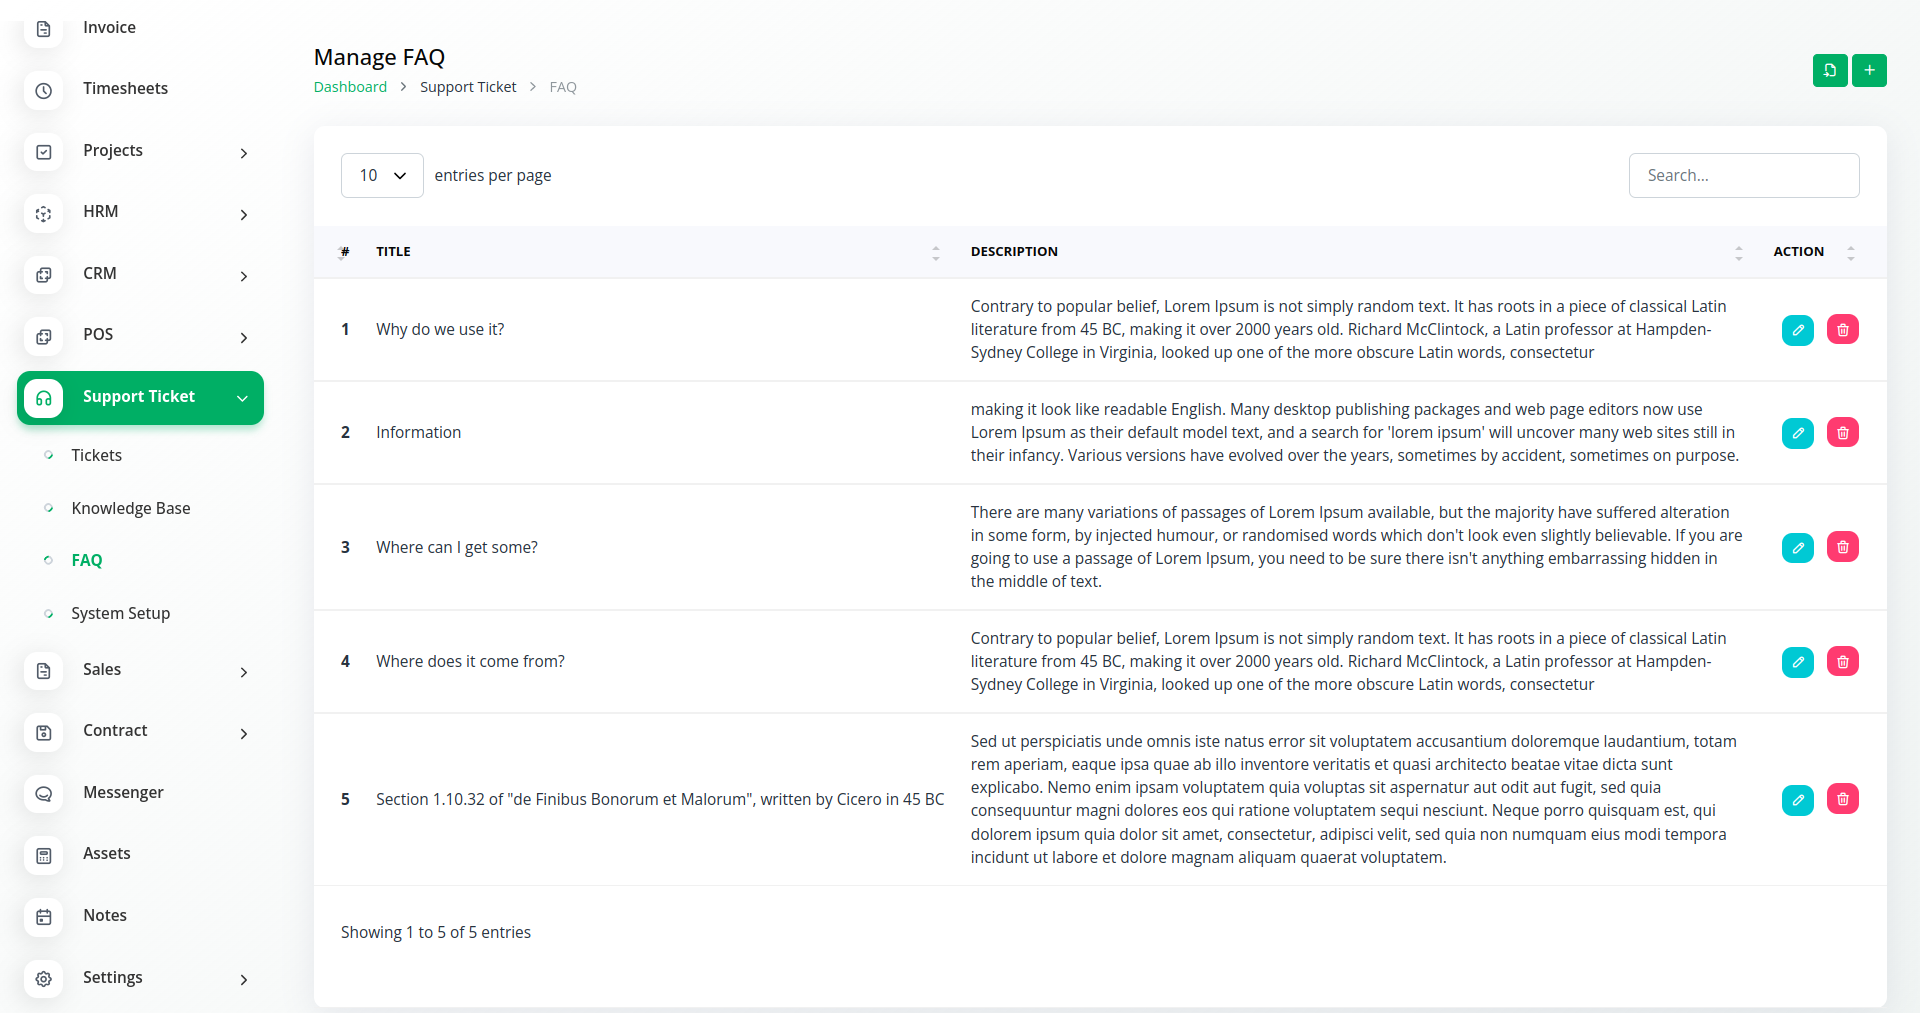Expand the HRM sidebar menu
Screen dimensions: 1920x1013
140,213
